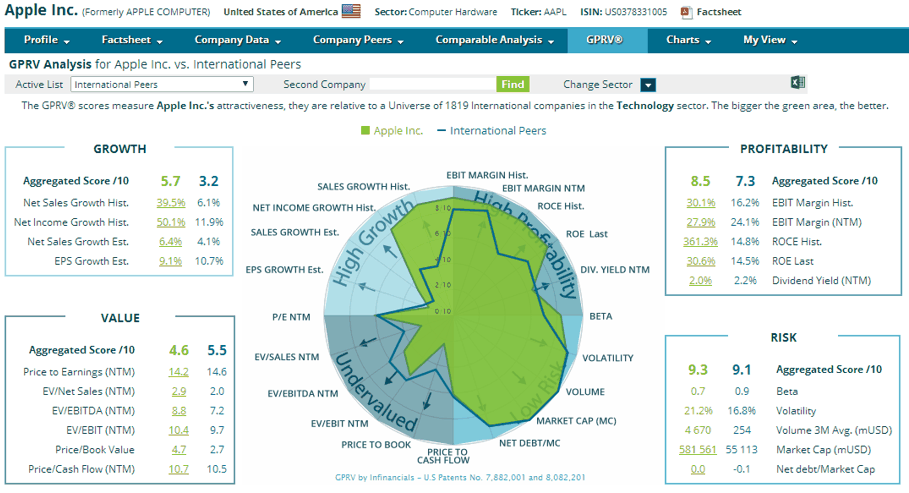
Task: Open the Active List International Peers combo box
Action: pos(162,84)
